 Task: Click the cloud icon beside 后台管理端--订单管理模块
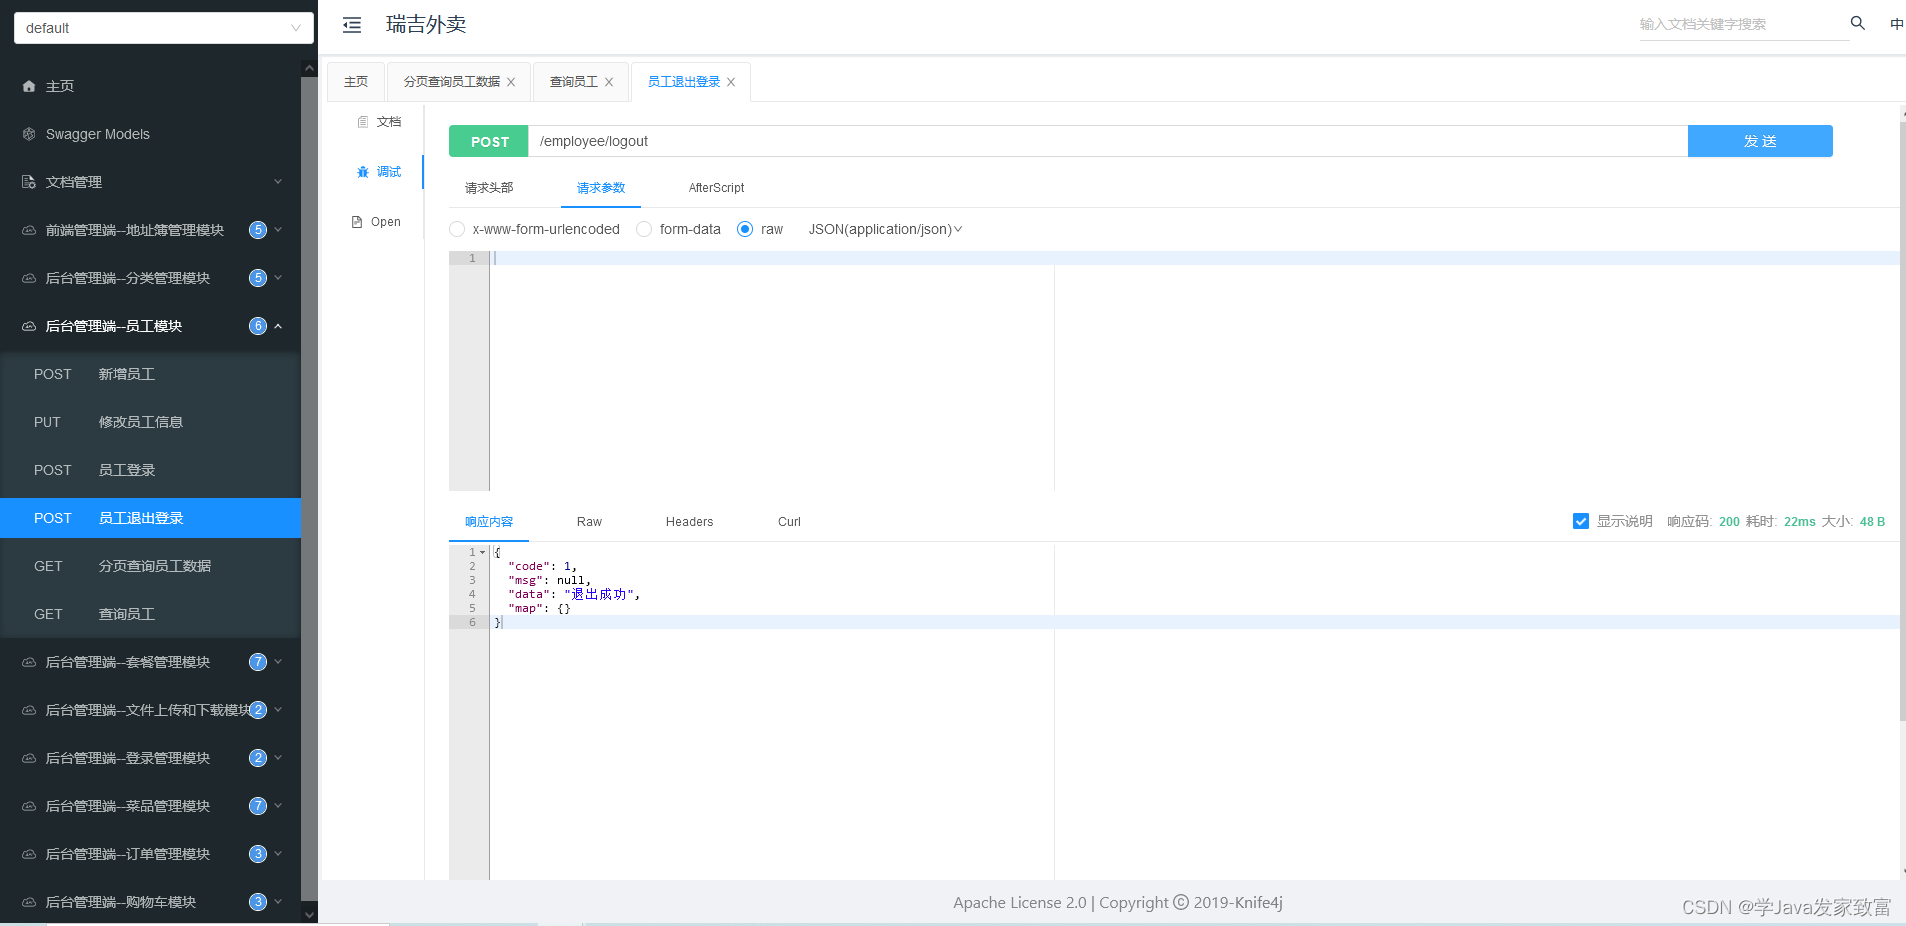click(29, 854)
